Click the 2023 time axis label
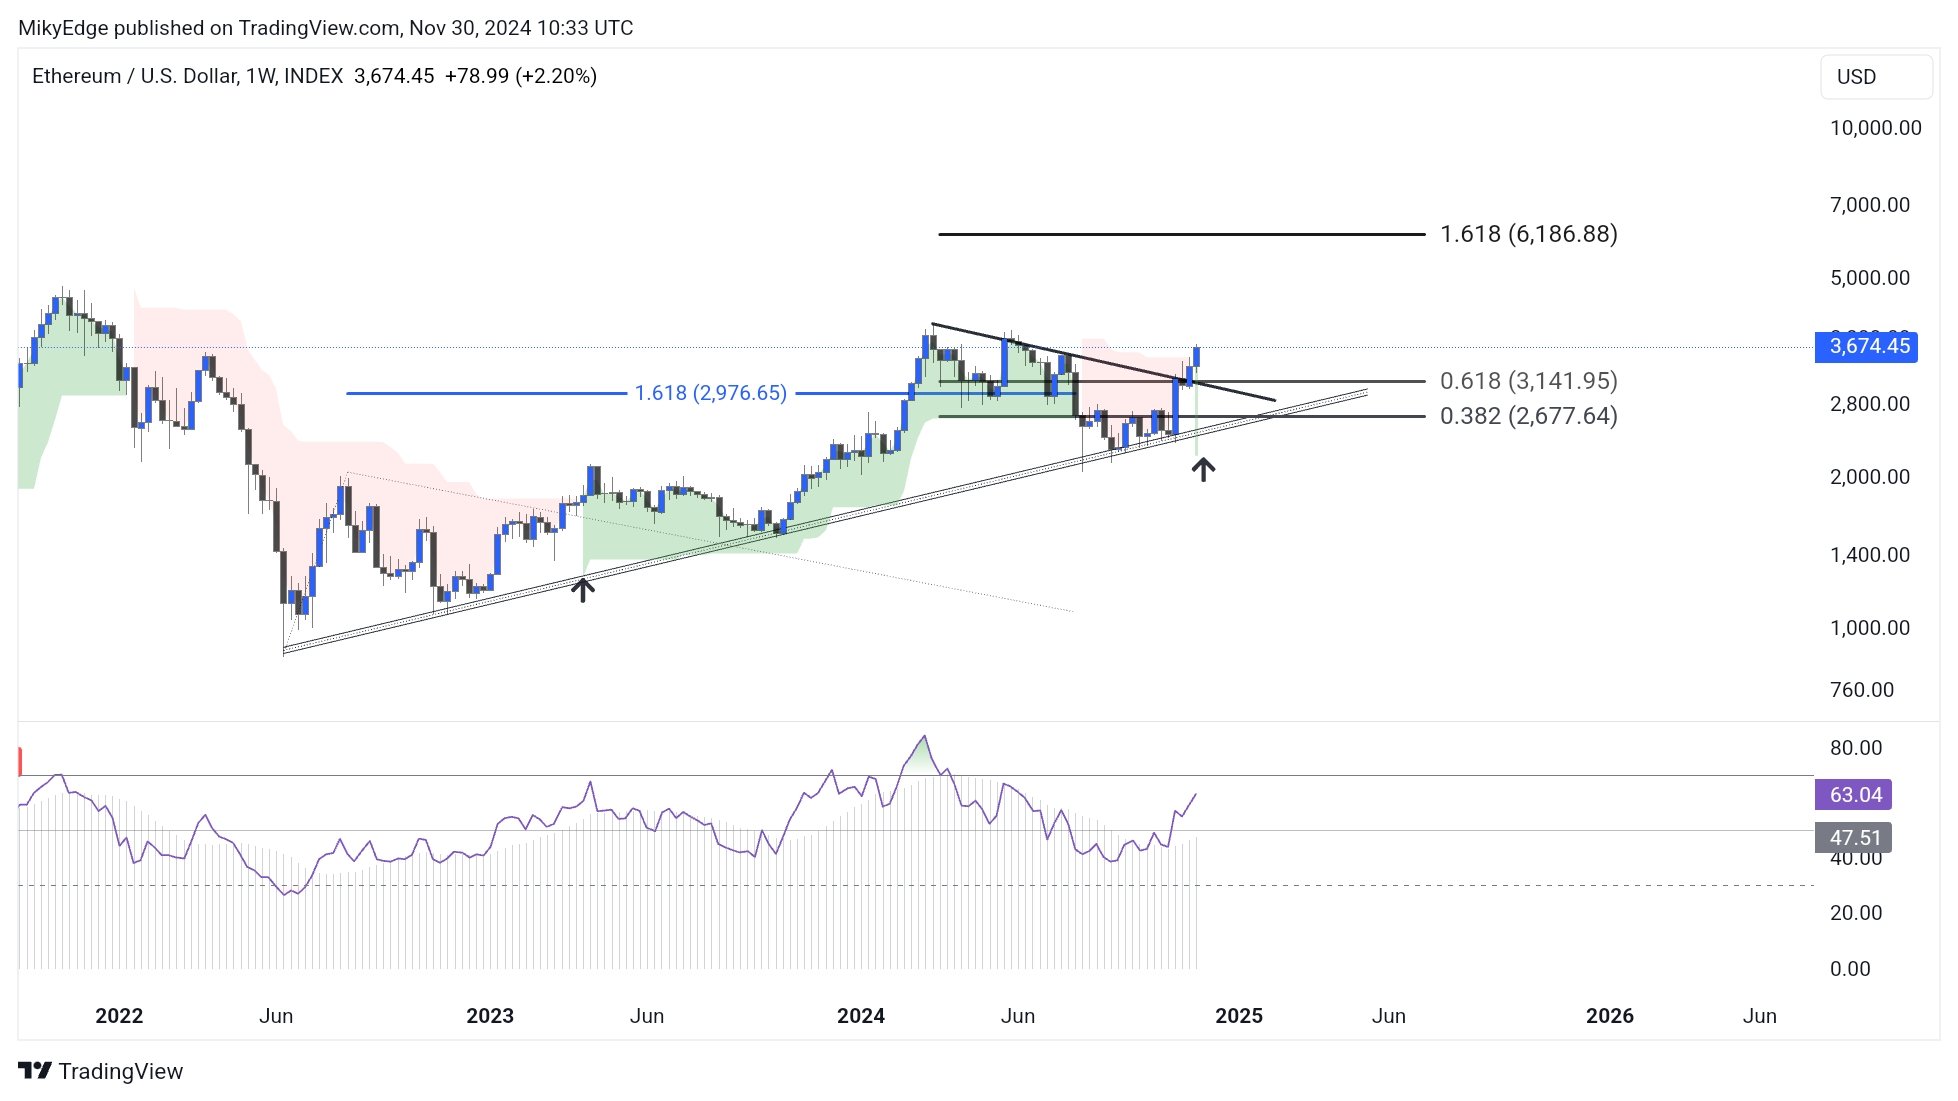The width and height of the screenshot is (1958, 1101). (x=490, y=1016)
